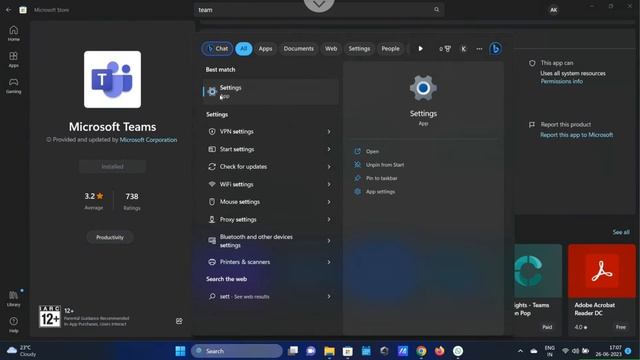Click the Microsoft Teams app logo
This screenshot has width=640, height=360.
tap(112, 80)
